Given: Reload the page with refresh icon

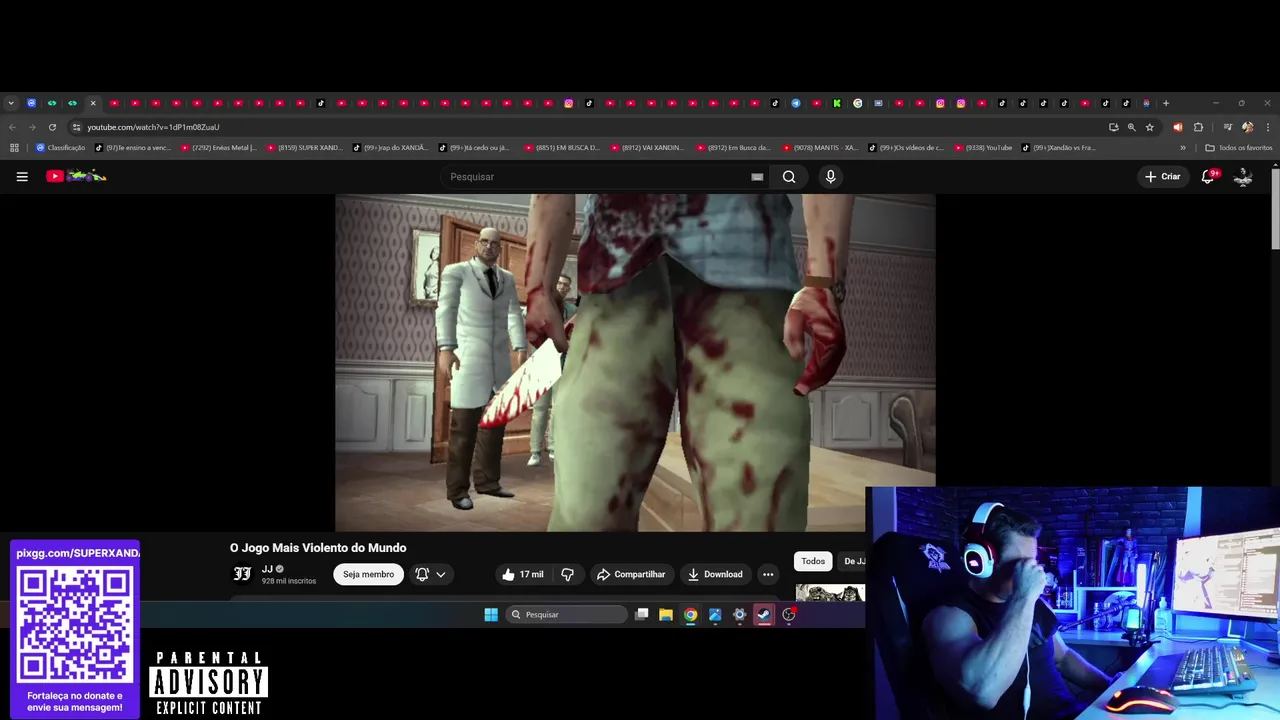Looking at the screenshot, I should click(52, 127).
